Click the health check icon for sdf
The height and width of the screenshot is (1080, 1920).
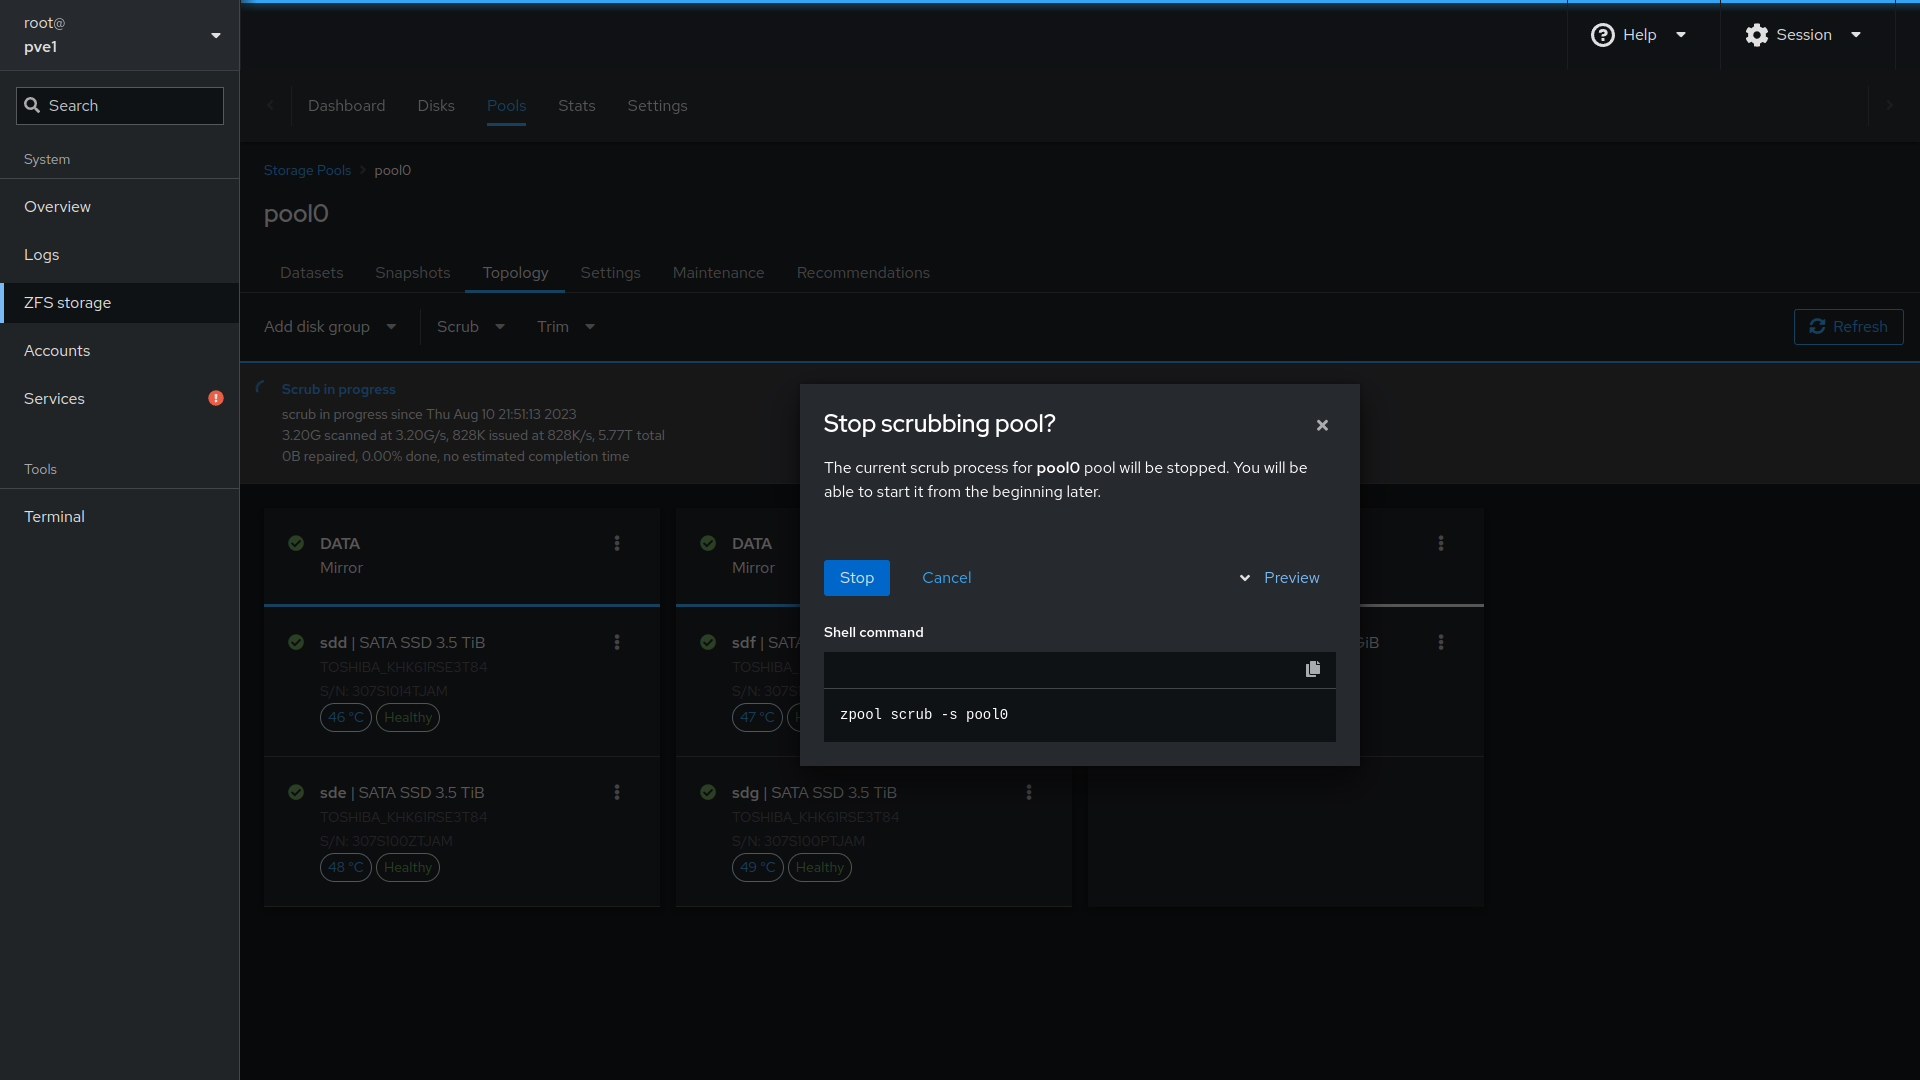708,642
